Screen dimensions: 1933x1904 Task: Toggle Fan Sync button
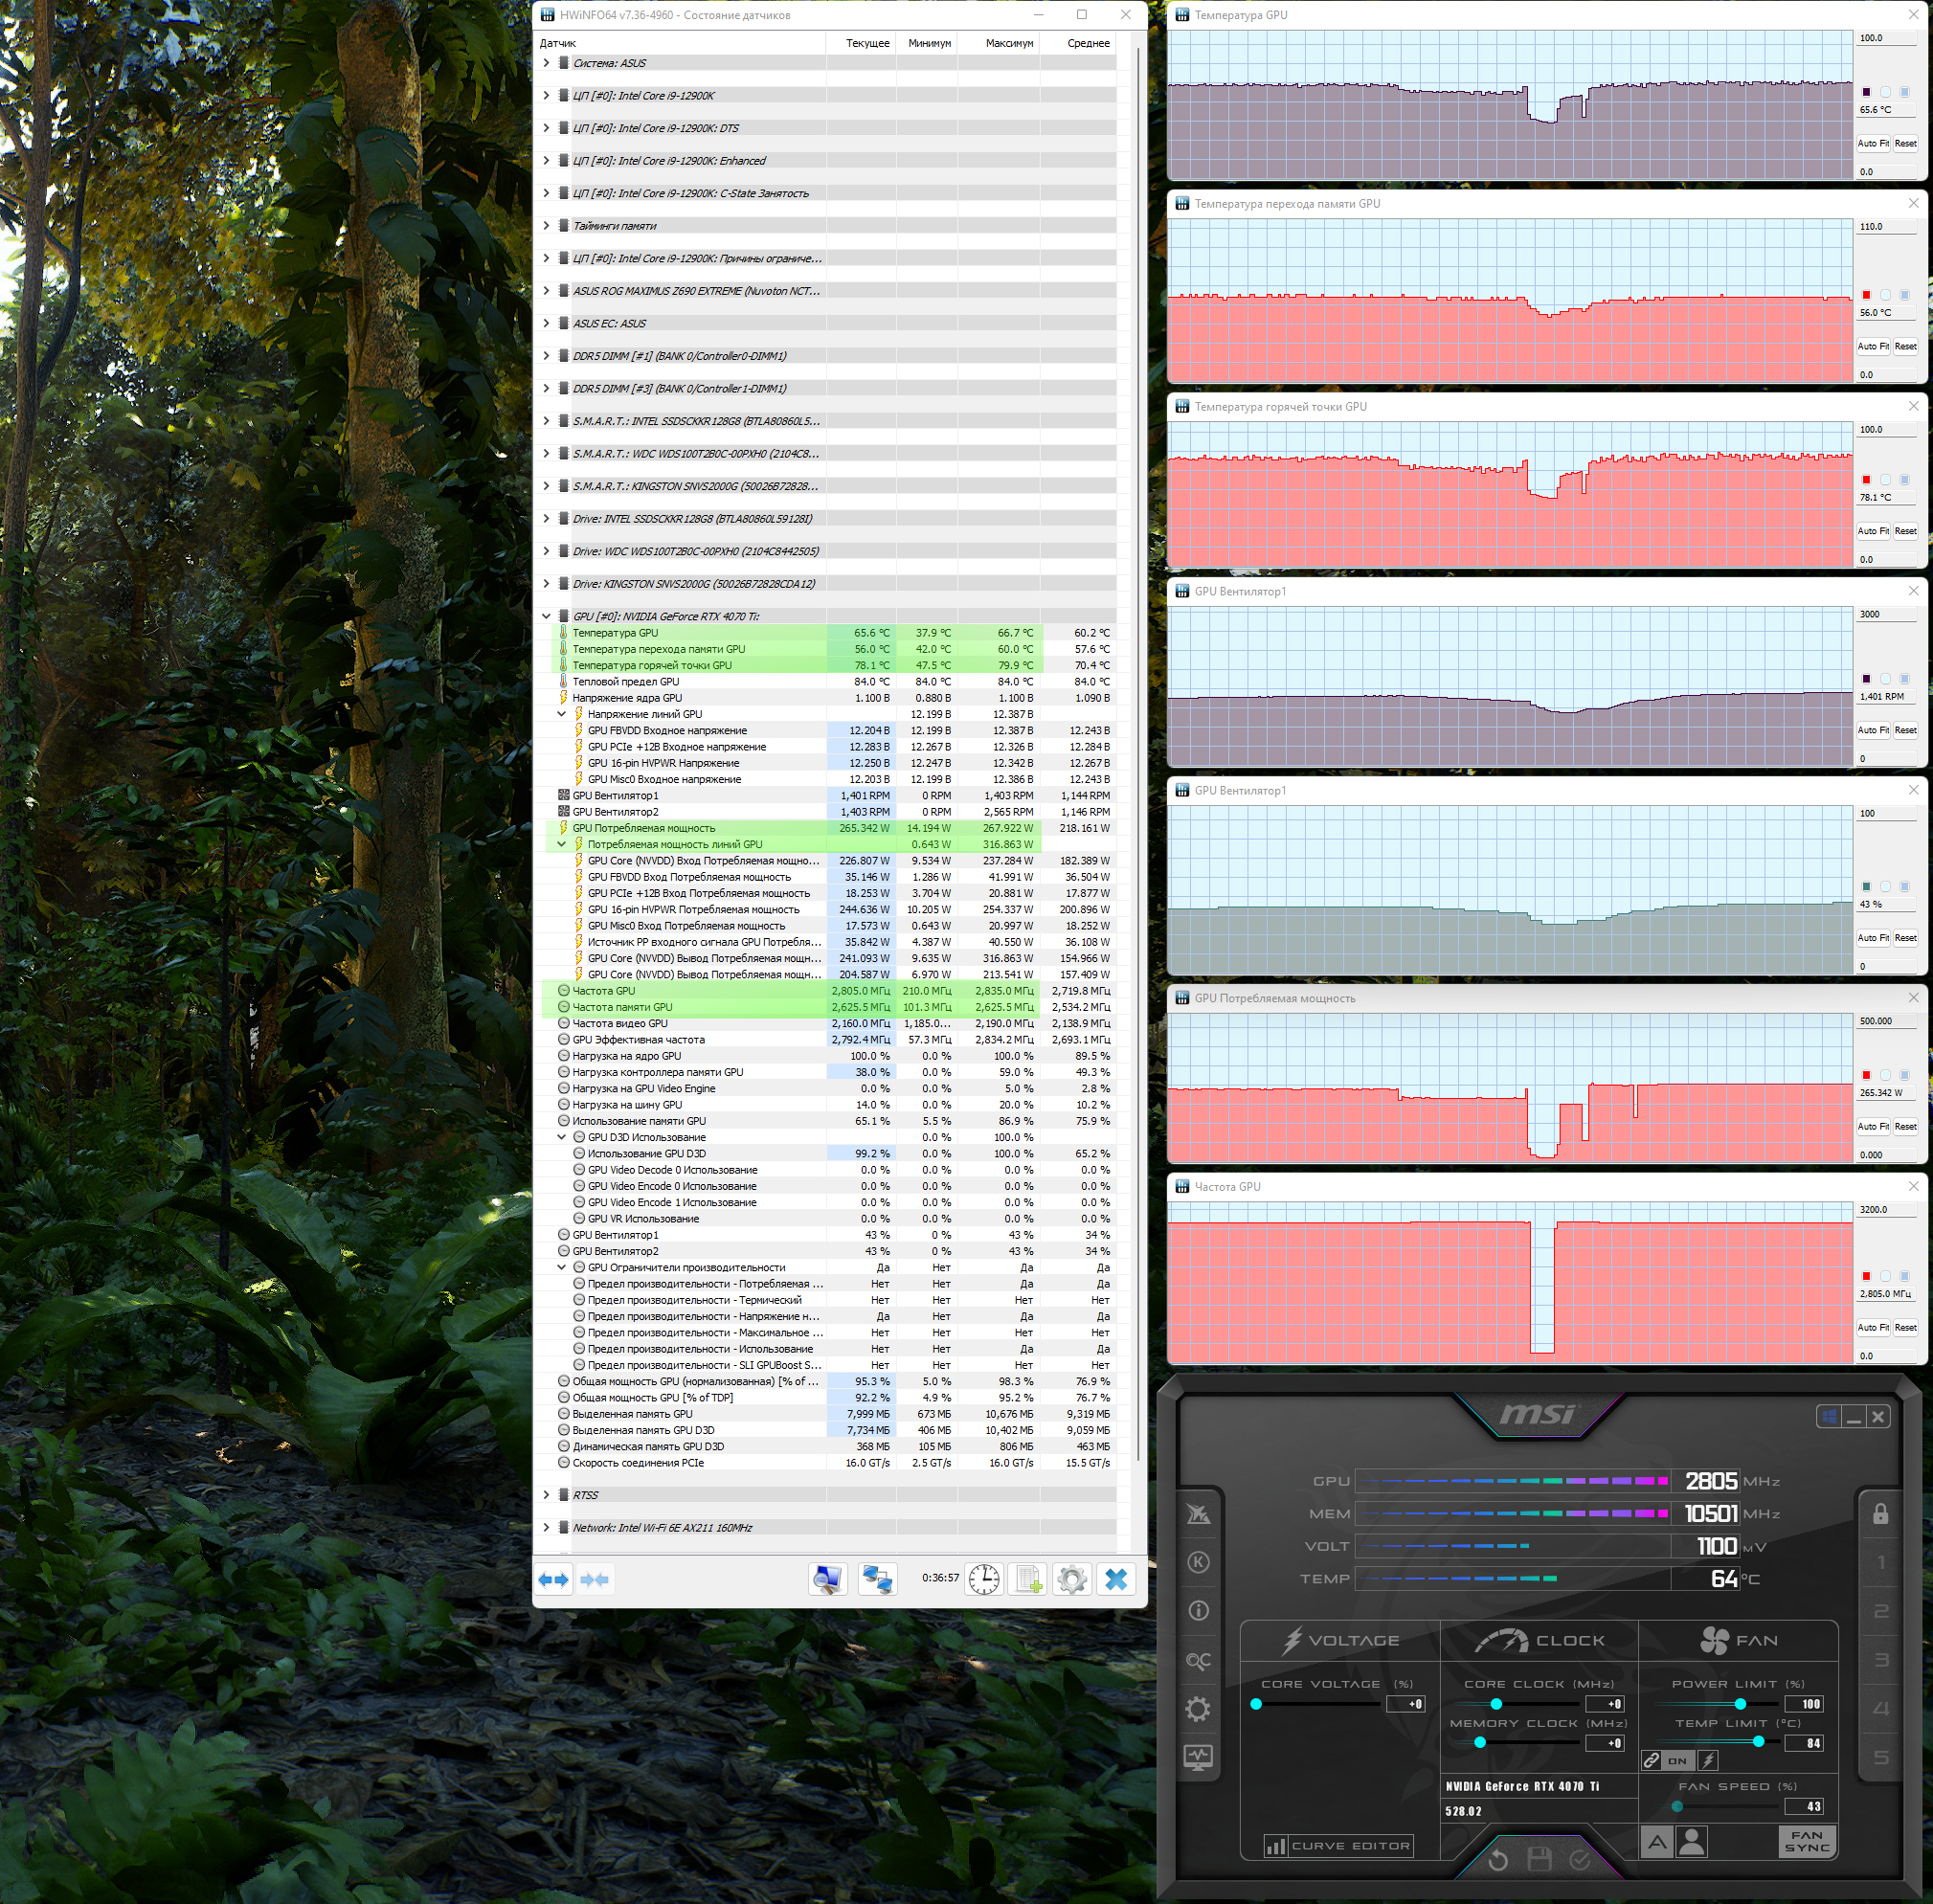point(1806,1842)
